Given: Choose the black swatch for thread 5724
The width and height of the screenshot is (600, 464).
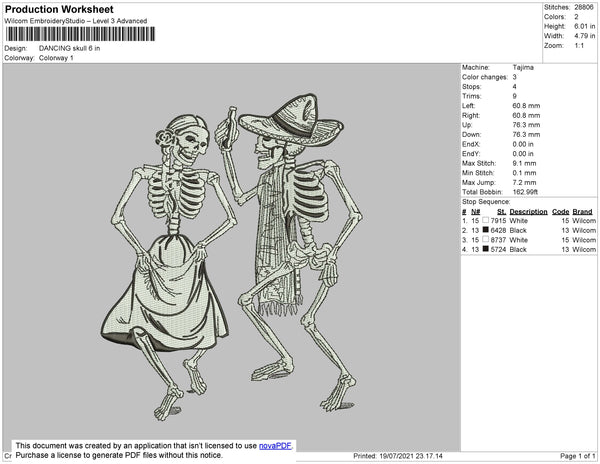Looking at the screenshot, I should (486, 249).
